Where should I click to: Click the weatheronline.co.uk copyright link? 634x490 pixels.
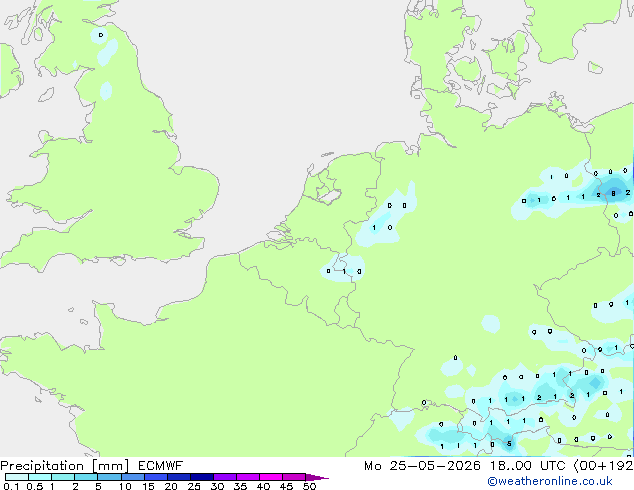click(x=550, y=481)
